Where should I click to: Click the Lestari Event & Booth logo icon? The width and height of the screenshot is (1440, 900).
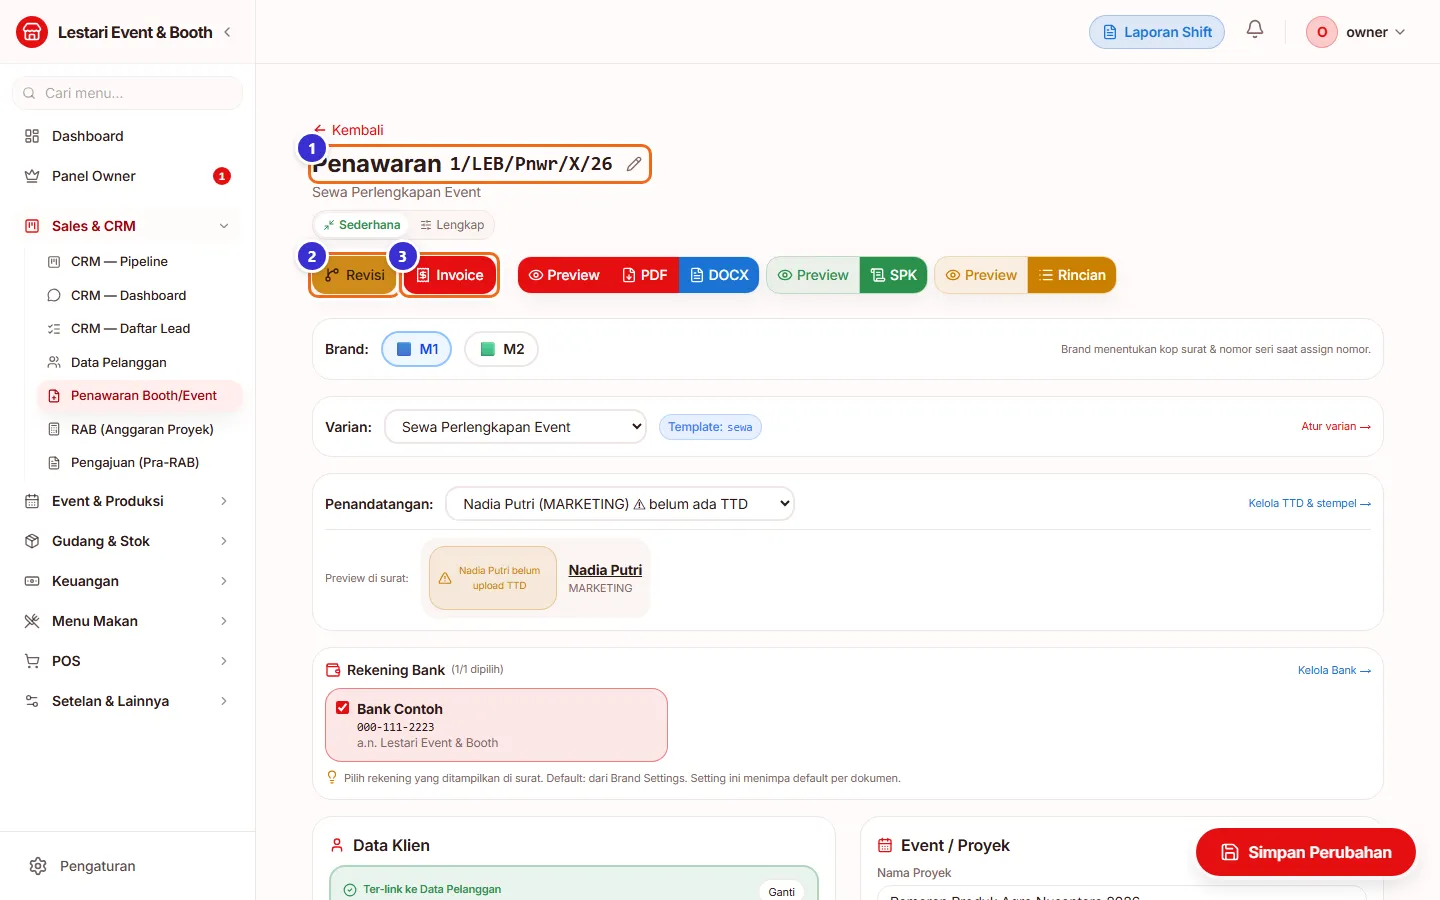32,32
